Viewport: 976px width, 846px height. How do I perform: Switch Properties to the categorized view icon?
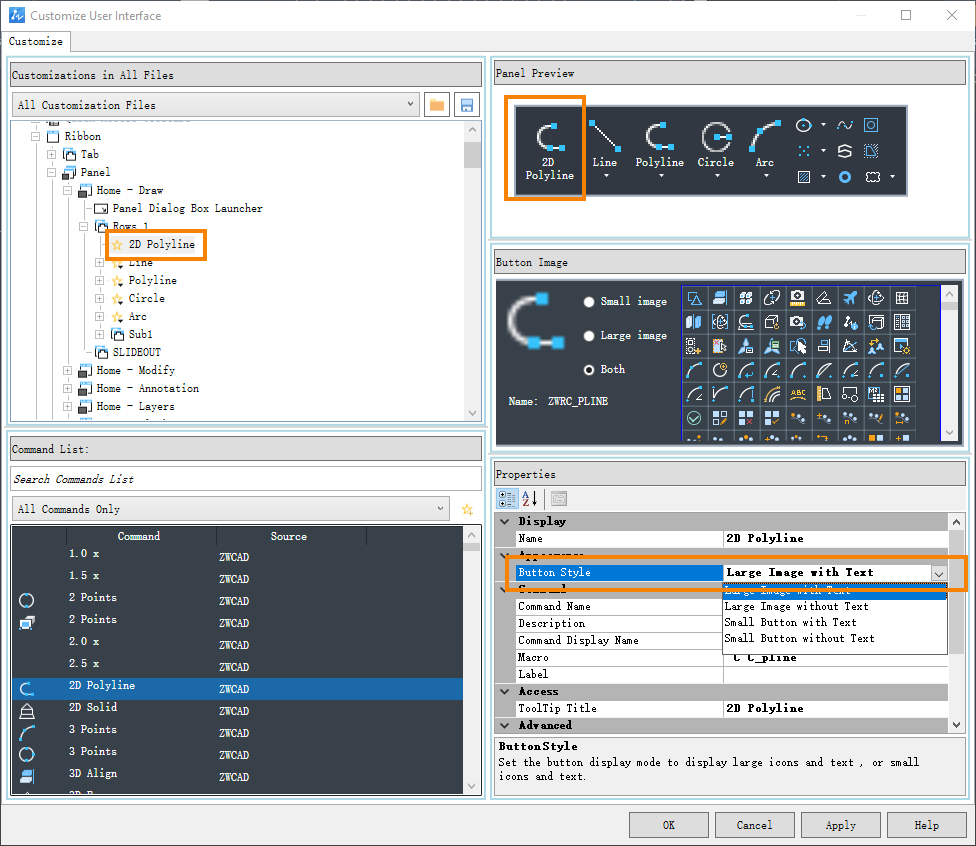pyautogui.click(x=507, y=499)
